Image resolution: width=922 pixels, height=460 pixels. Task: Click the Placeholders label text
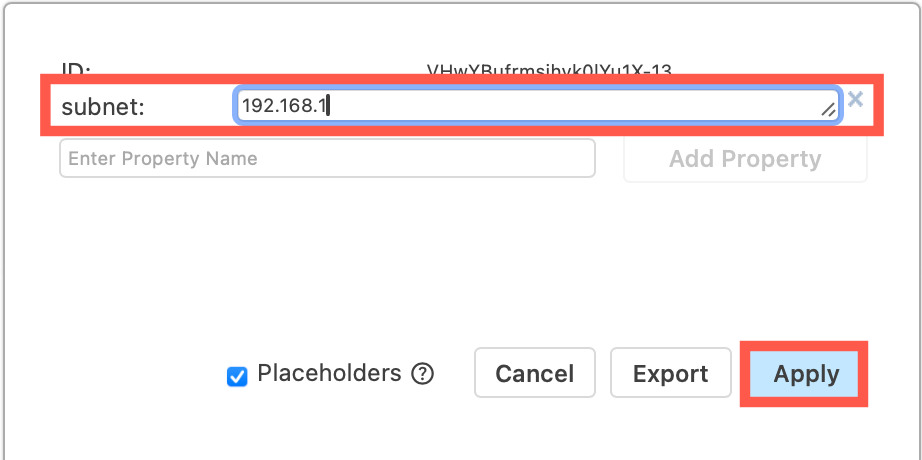(x=329, y=374)
